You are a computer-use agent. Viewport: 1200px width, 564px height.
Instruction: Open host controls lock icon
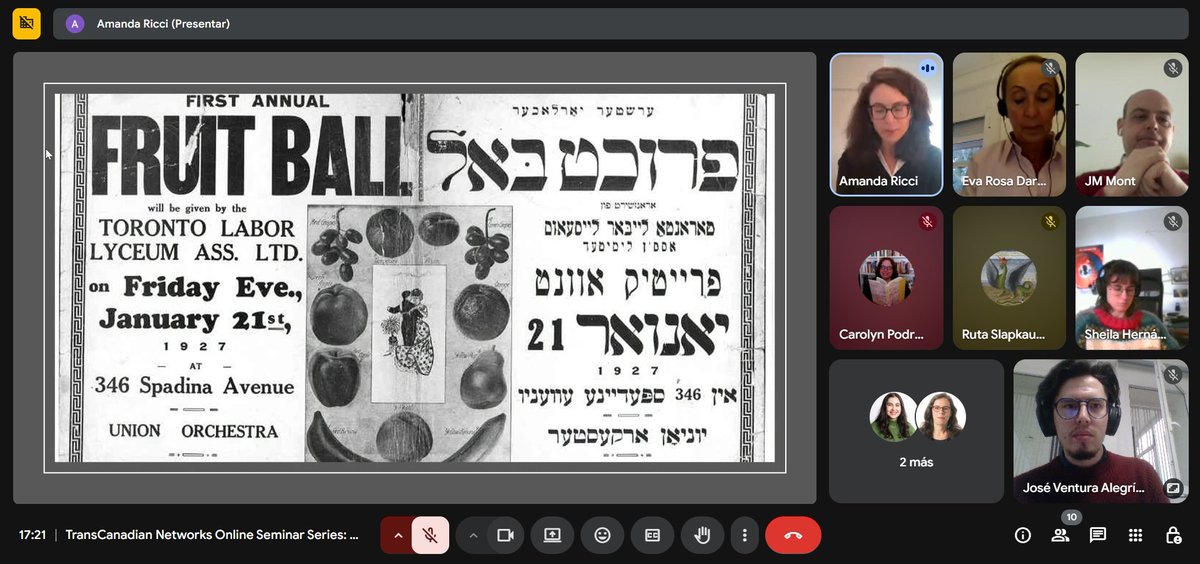[x=1174, y=535]
